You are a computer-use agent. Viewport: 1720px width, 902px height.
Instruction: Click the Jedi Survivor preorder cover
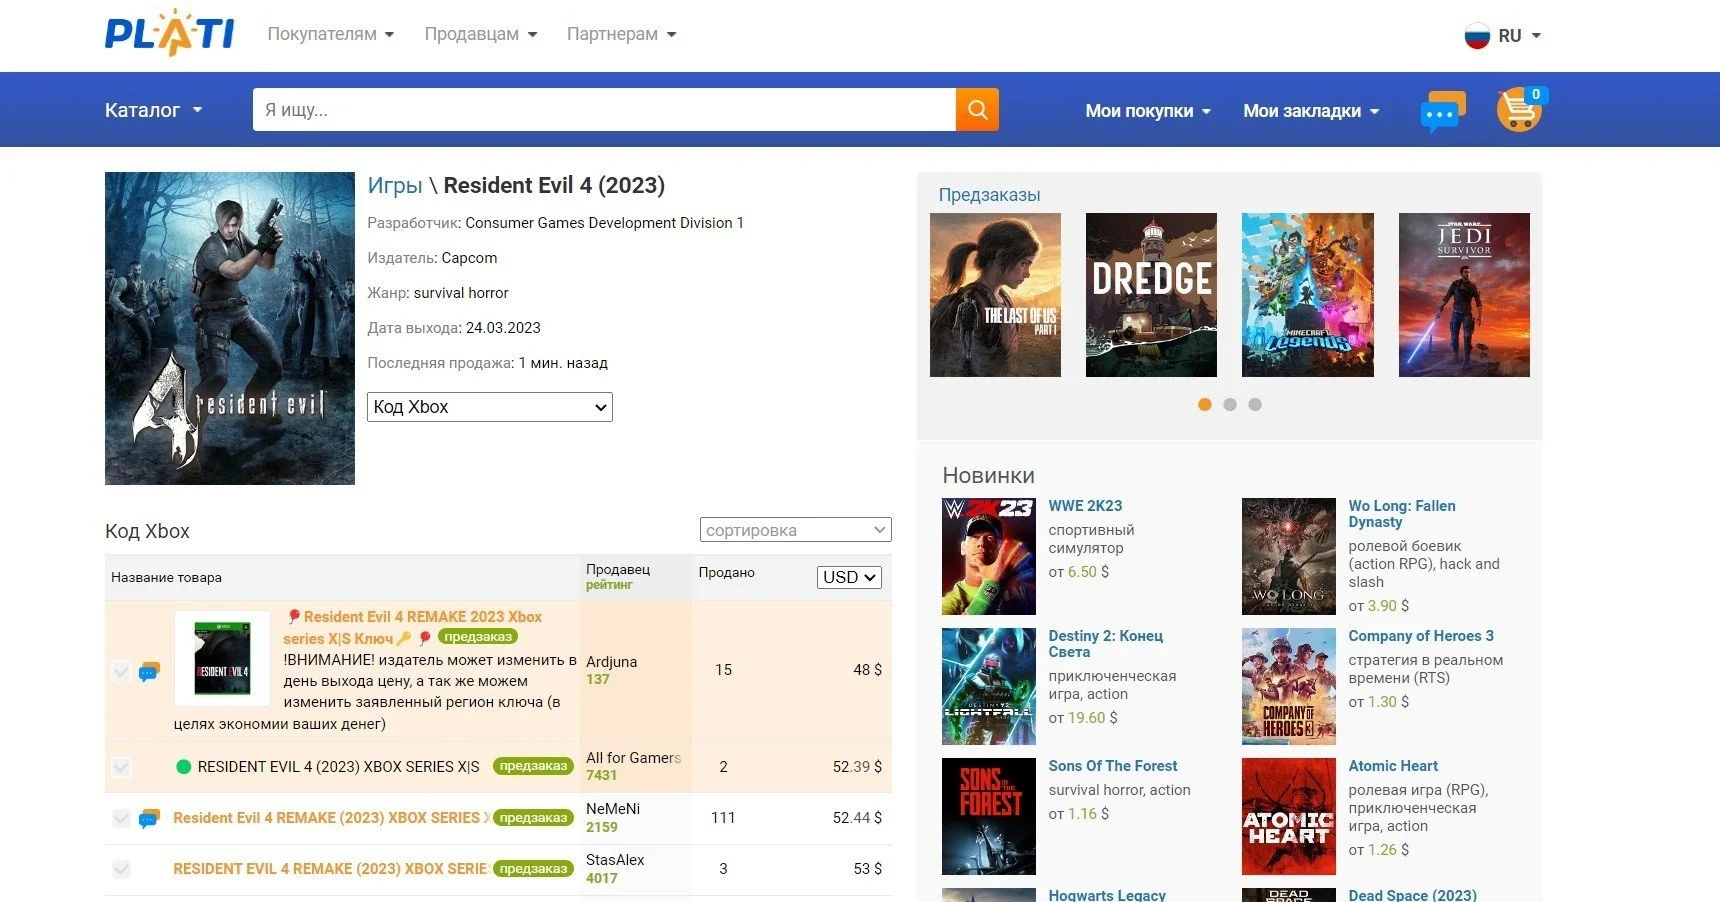pos(1464,295)
